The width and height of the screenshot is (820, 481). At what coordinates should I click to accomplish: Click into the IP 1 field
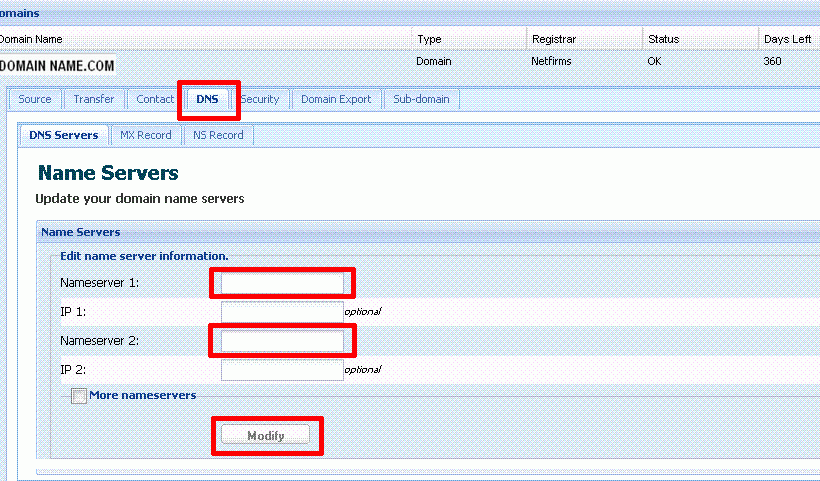pos(282,312)
